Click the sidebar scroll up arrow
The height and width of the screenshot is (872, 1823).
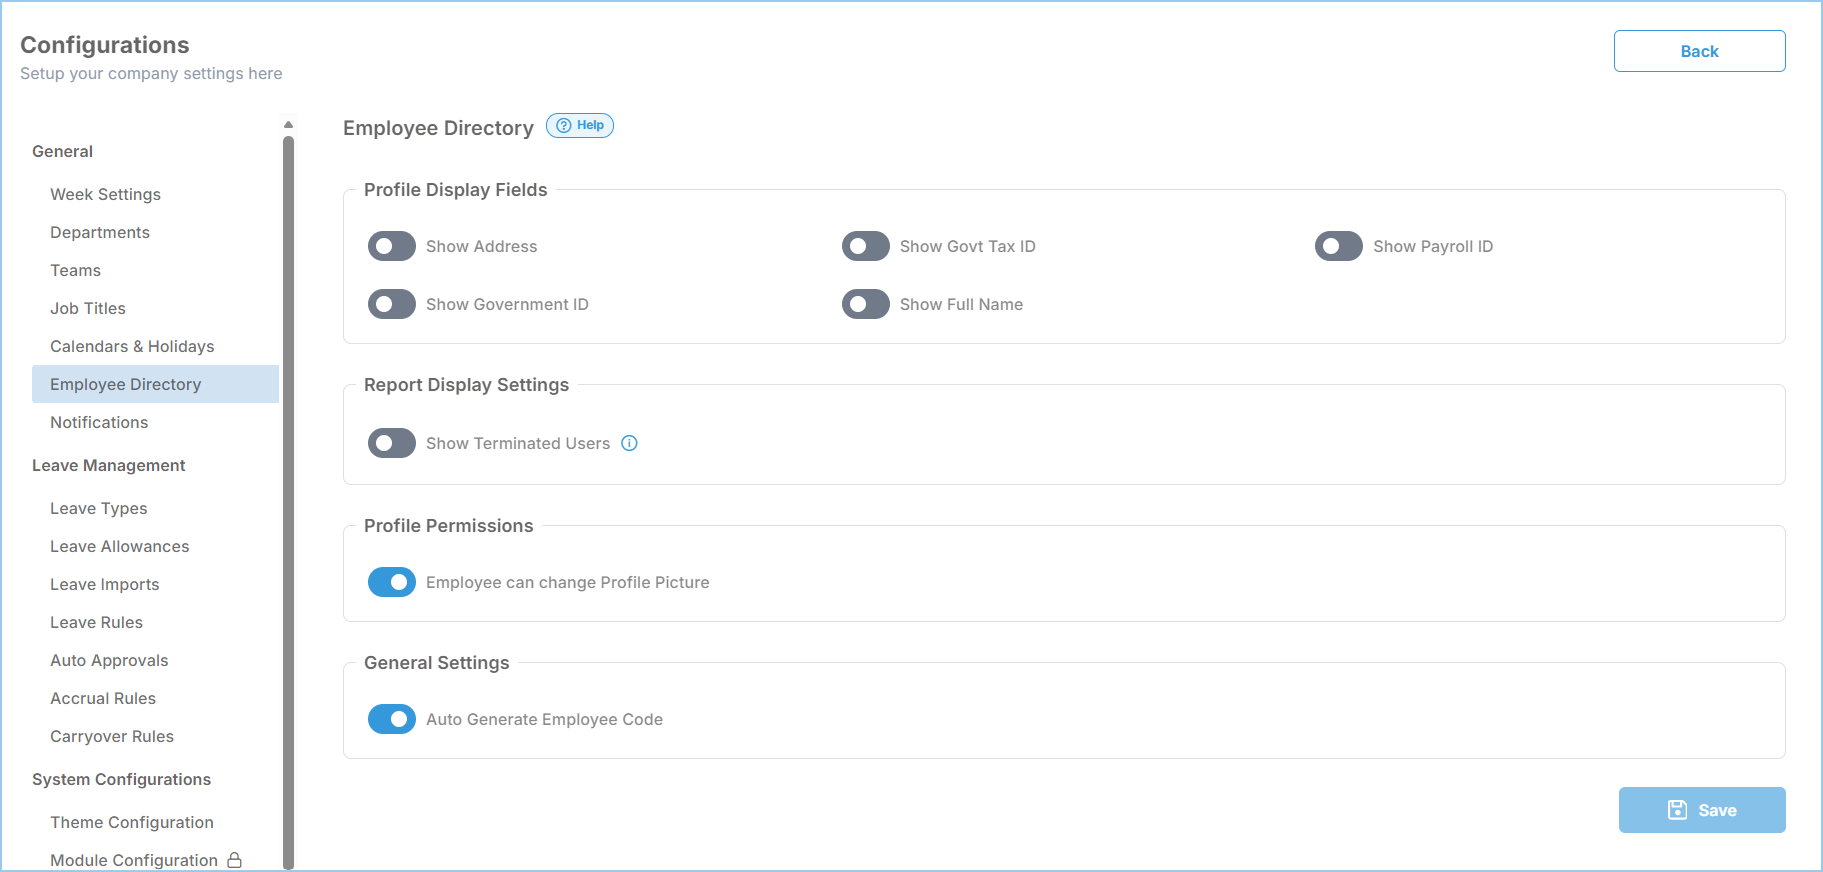coord(288,125)
